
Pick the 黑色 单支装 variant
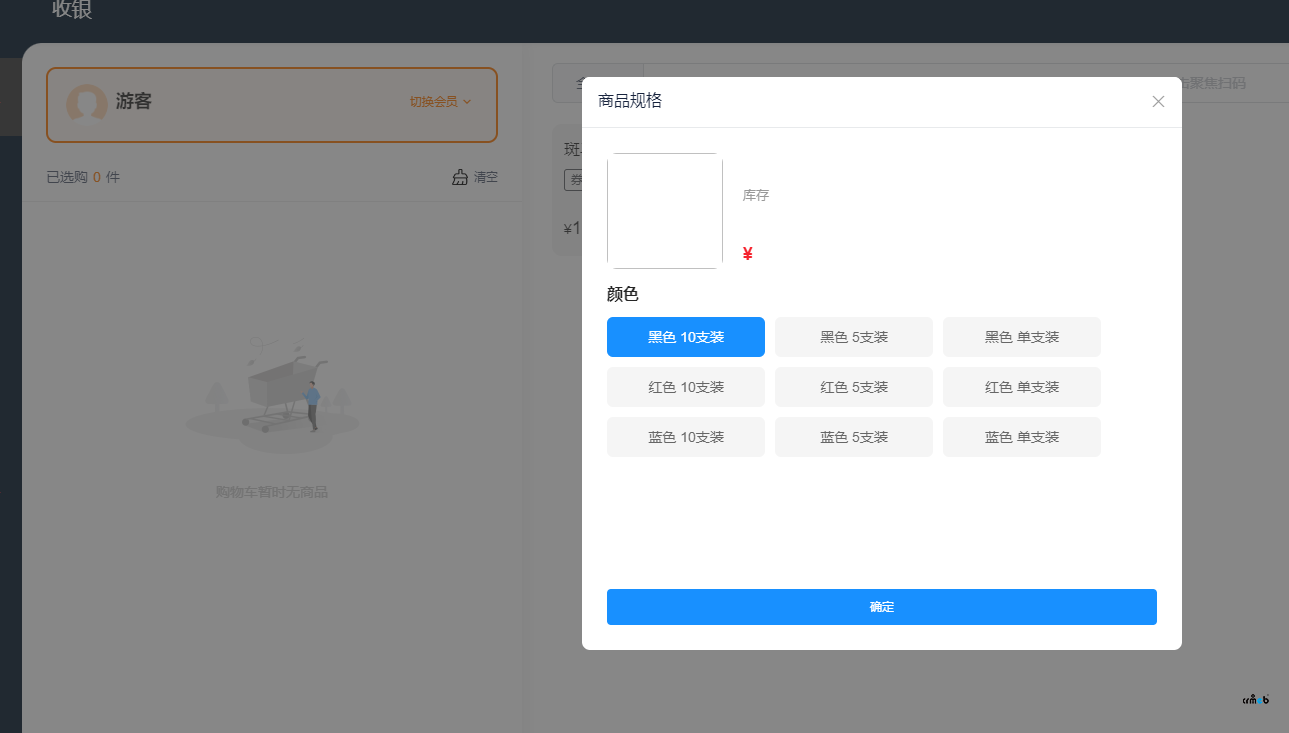coord(1022,337)
